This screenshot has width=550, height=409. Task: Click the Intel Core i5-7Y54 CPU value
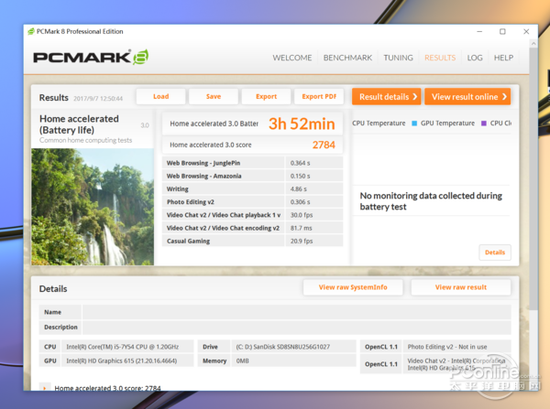point(122,347)
